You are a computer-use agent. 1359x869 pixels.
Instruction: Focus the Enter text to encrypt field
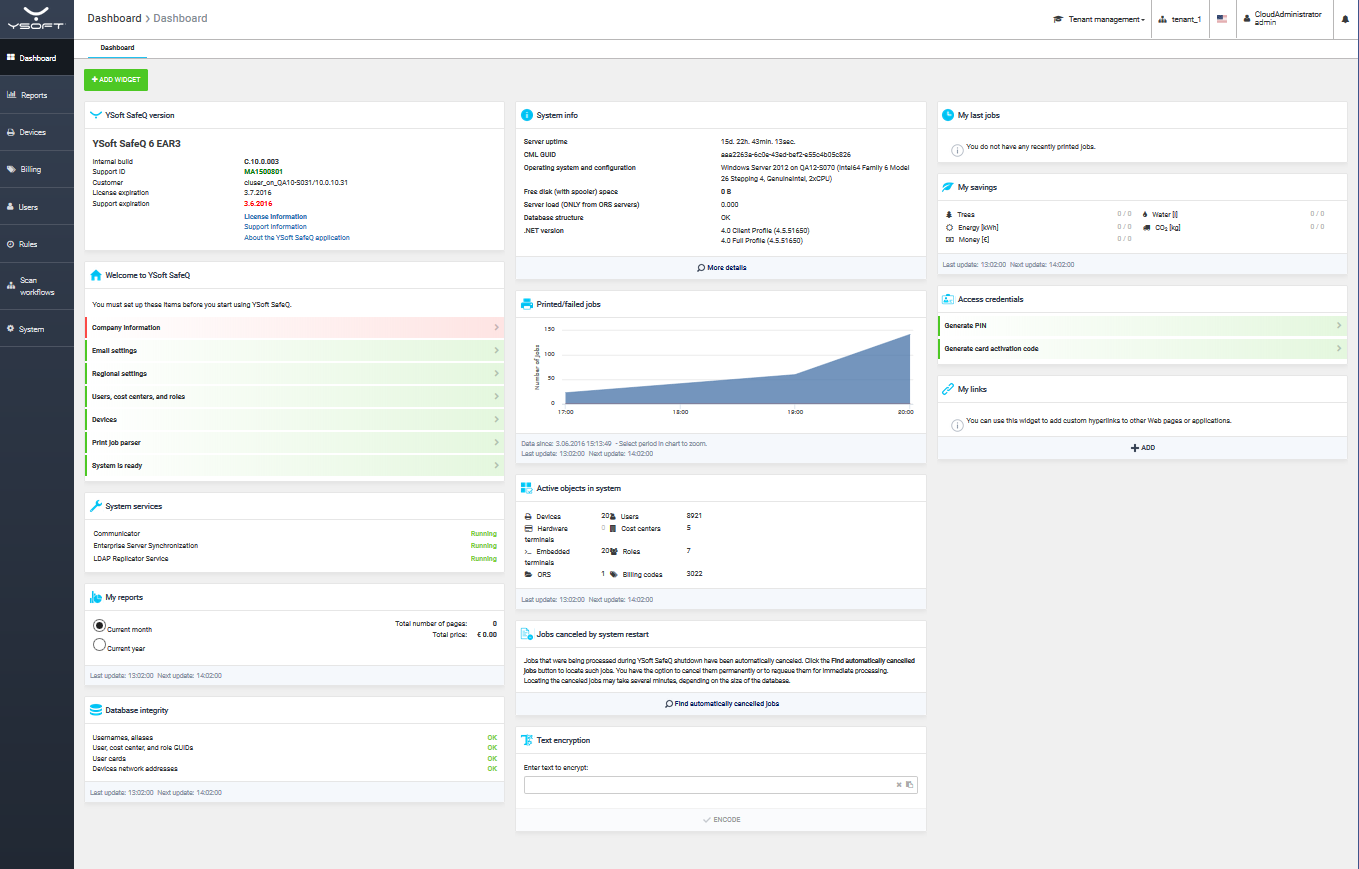[706, 785]
